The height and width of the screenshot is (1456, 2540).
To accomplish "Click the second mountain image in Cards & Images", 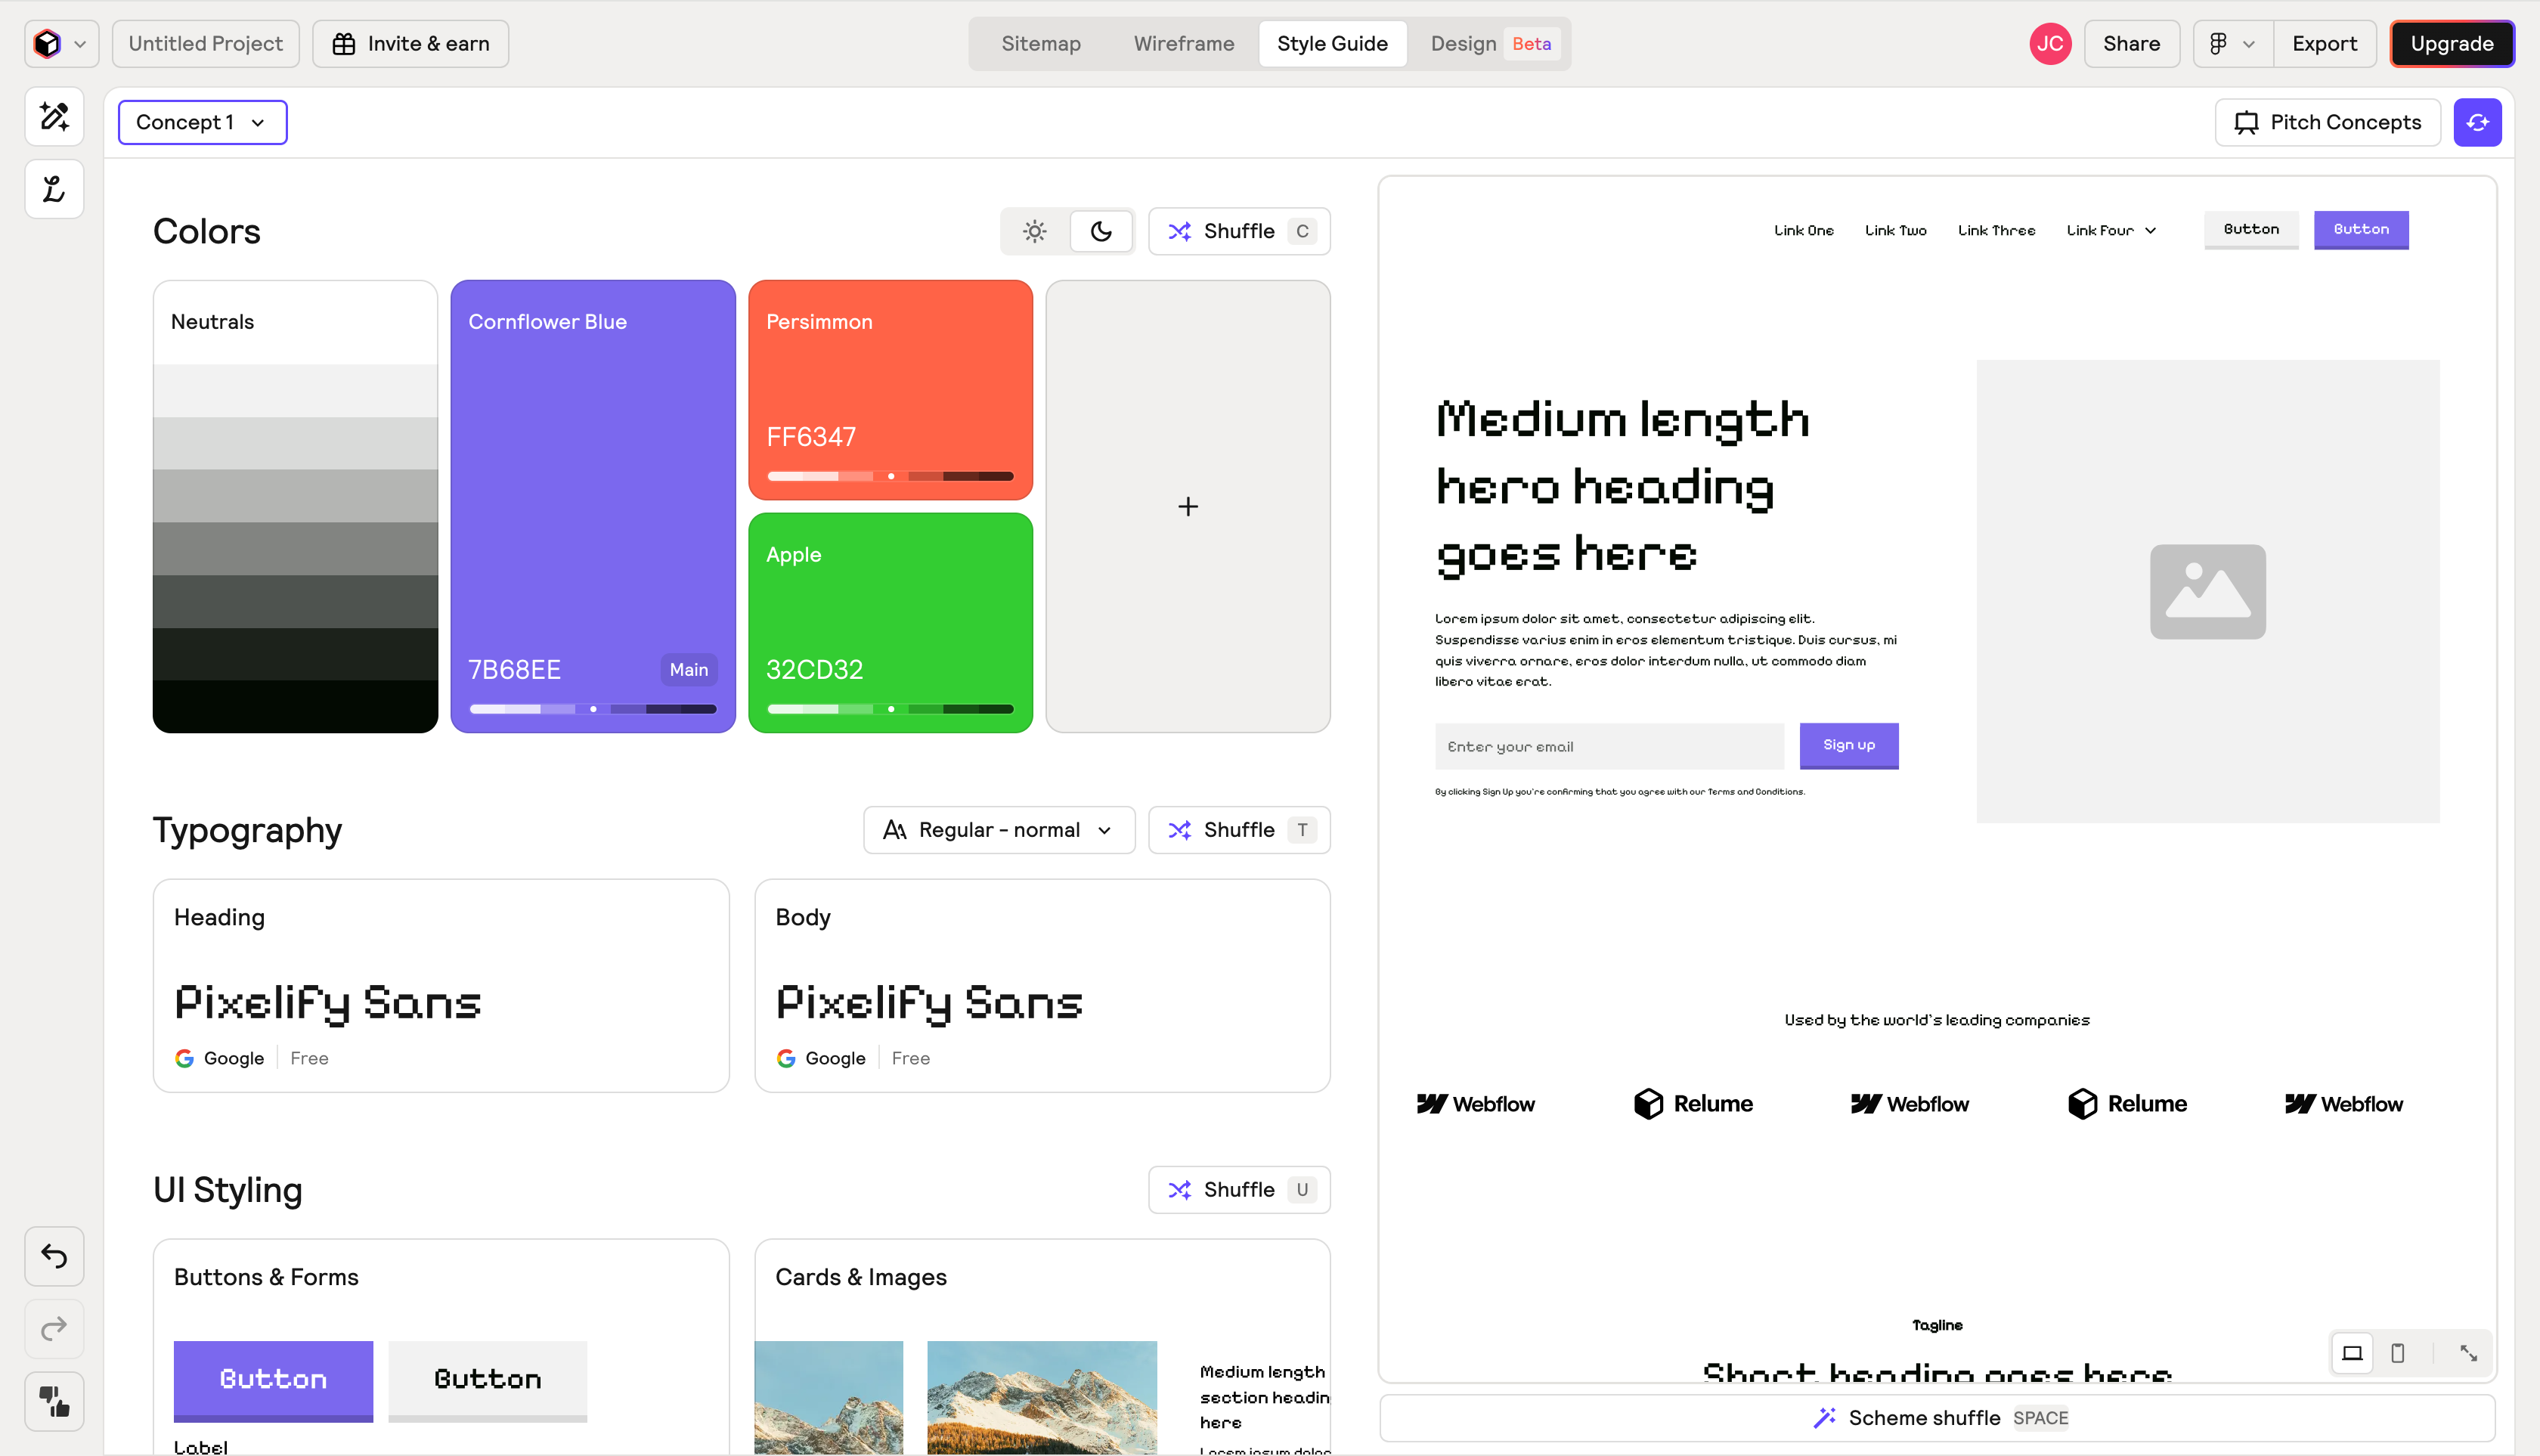I will (x=1042, y=1398).
